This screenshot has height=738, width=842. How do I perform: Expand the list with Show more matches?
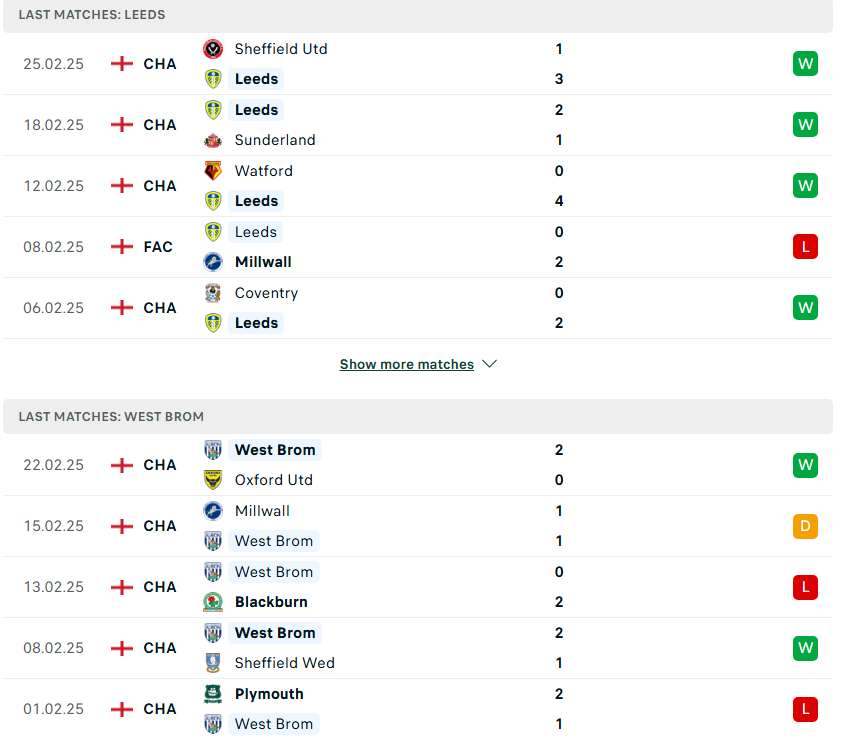(x=407, y=364)
